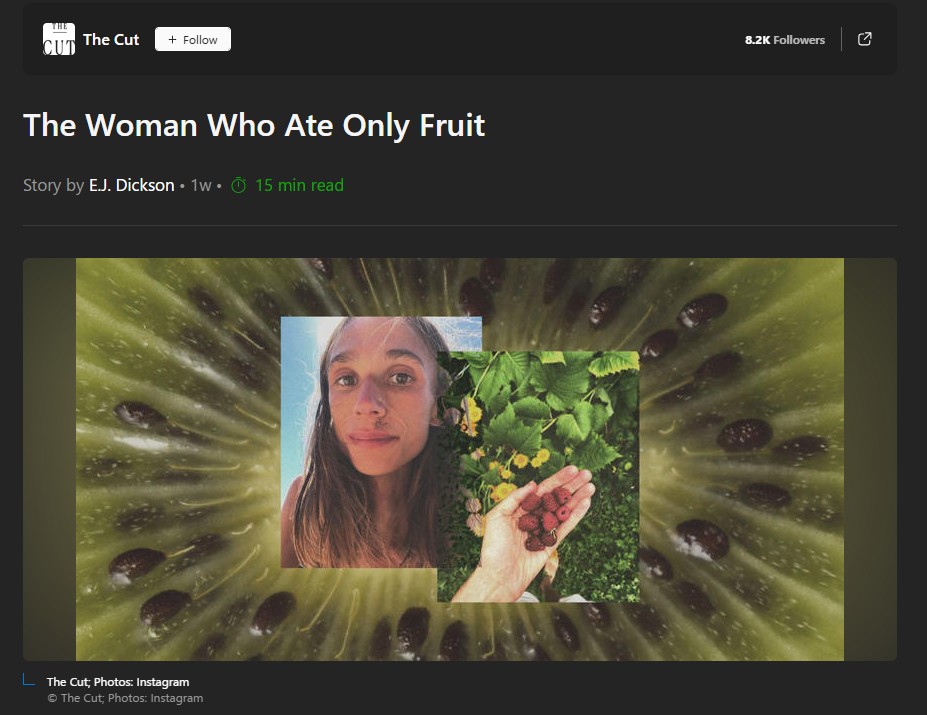View the 8.2K Followers count
This screenshot has height=715, width=927.
(785, 40)
